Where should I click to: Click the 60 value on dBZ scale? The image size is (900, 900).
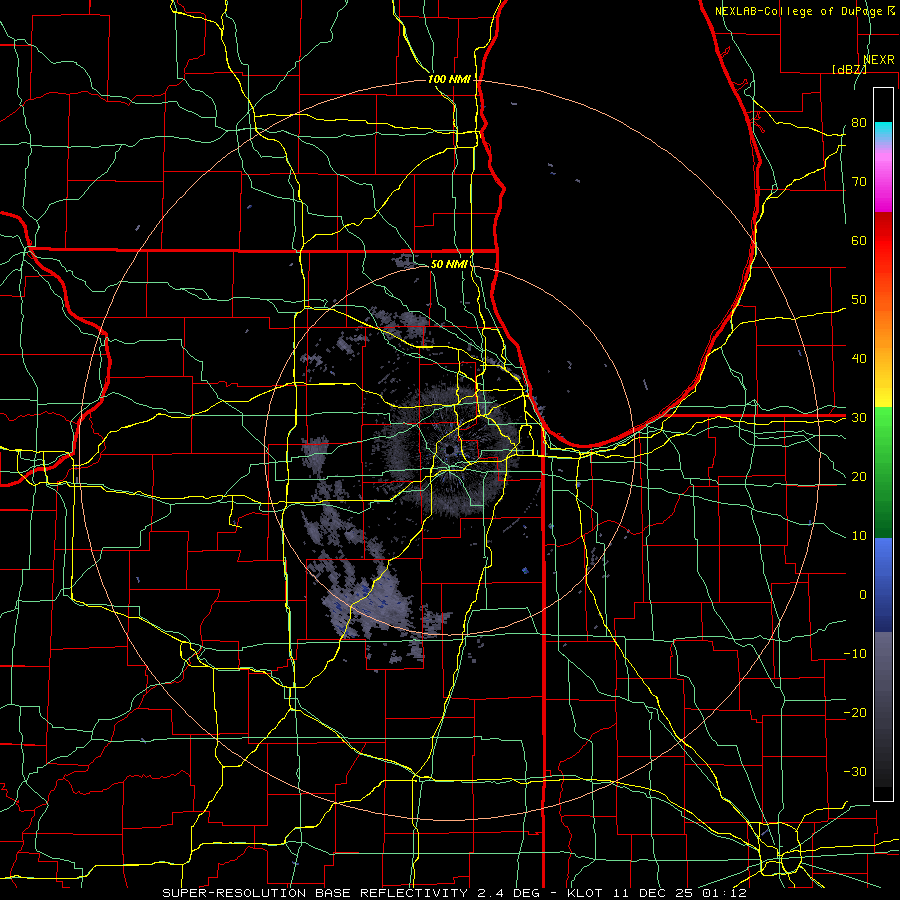click(x=859, y=240)
